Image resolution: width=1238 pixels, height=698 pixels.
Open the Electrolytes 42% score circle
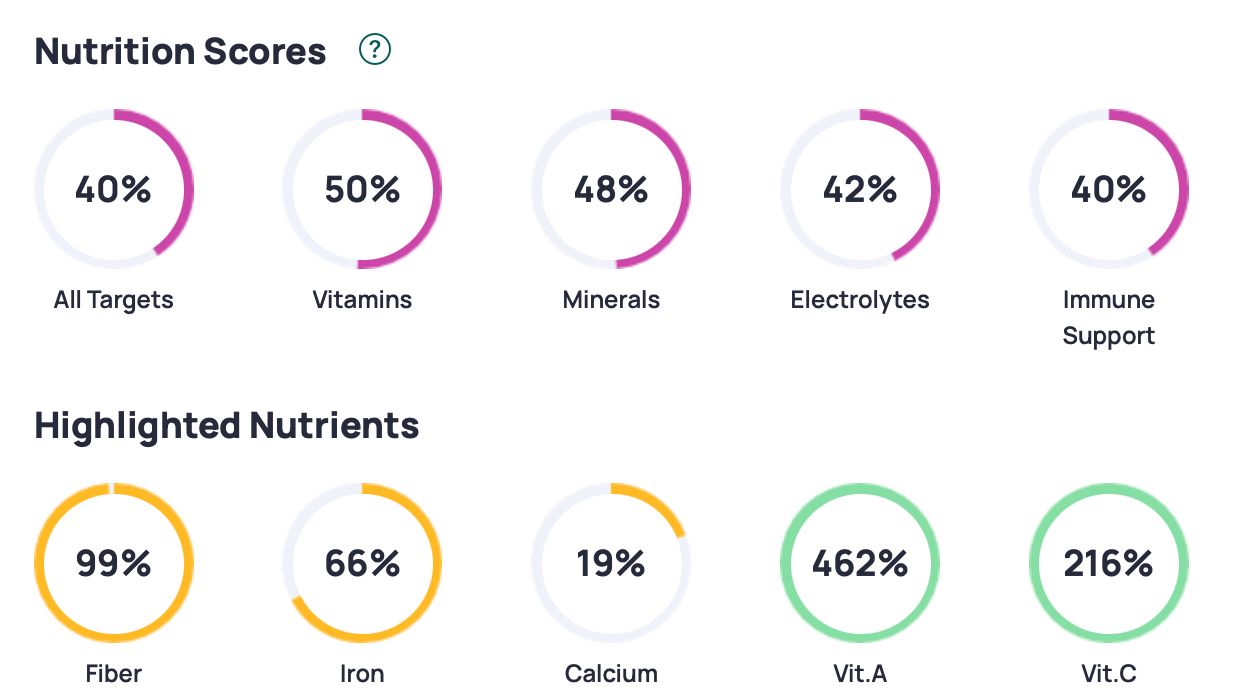[860, 189]
